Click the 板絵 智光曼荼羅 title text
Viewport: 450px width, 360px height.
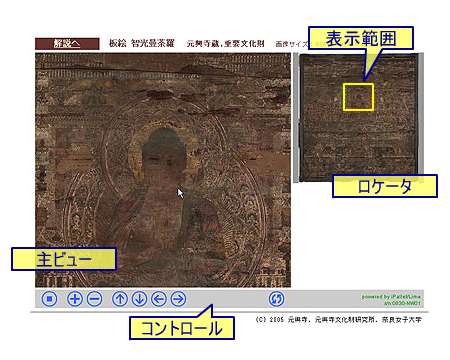[x=142, y=43]
